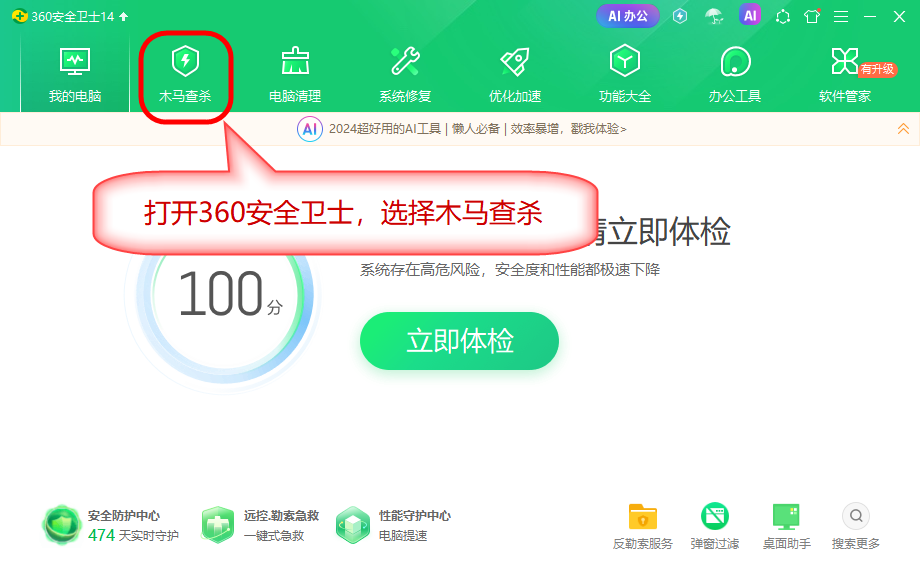This screenshot has width=920, height=580.
Task: Open the skin (shirt) icon
Action: 812,16
